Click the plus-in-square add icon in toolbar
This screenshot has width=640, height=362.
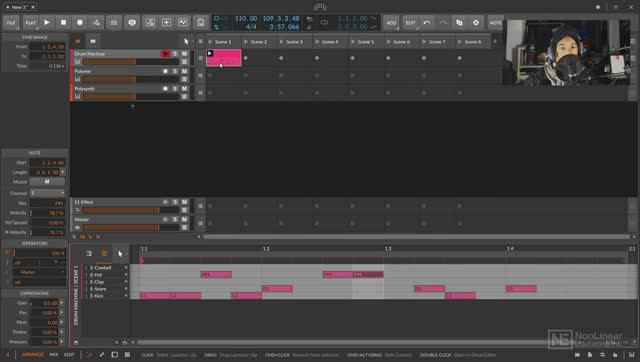click(x=167, y=22)
